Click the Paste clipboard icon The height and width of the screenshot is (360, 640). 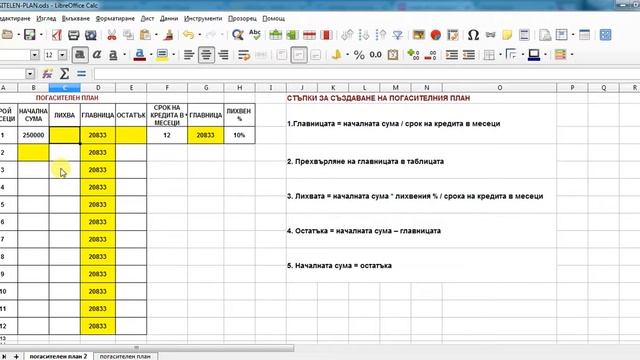point(145,35)
